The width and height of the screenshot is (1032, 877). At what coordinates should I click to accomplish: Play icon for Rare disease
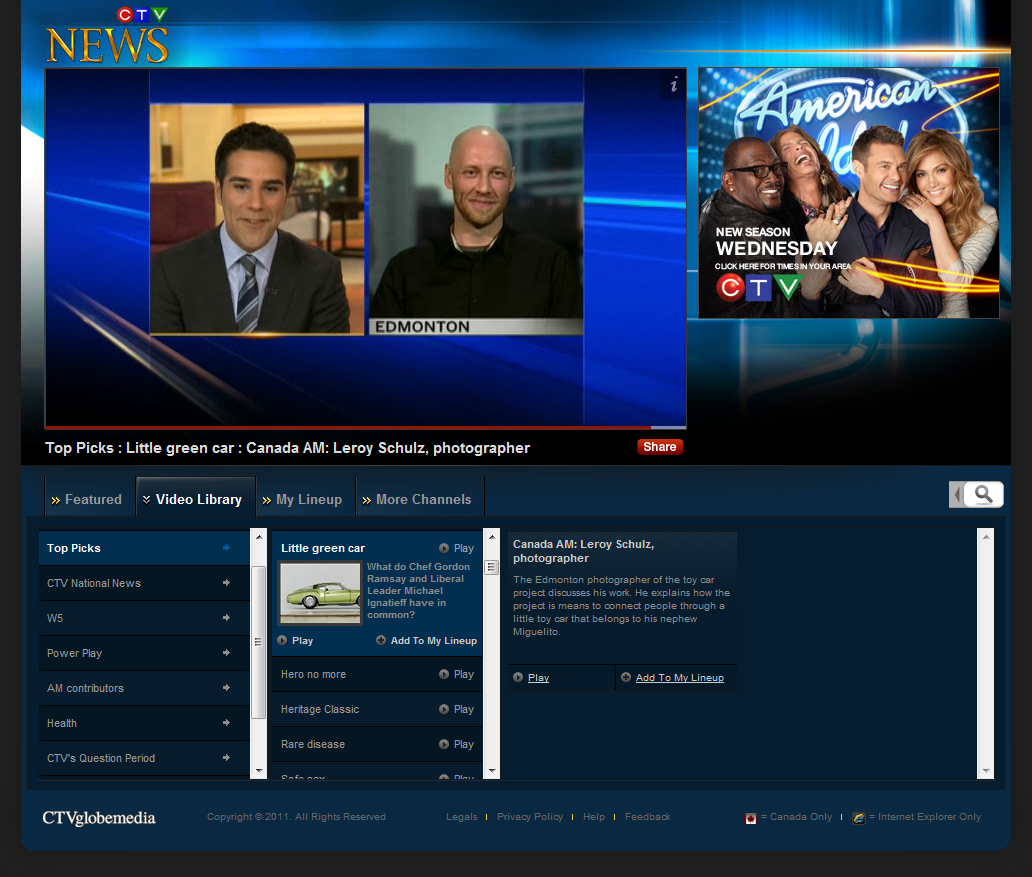coord(444,744)
